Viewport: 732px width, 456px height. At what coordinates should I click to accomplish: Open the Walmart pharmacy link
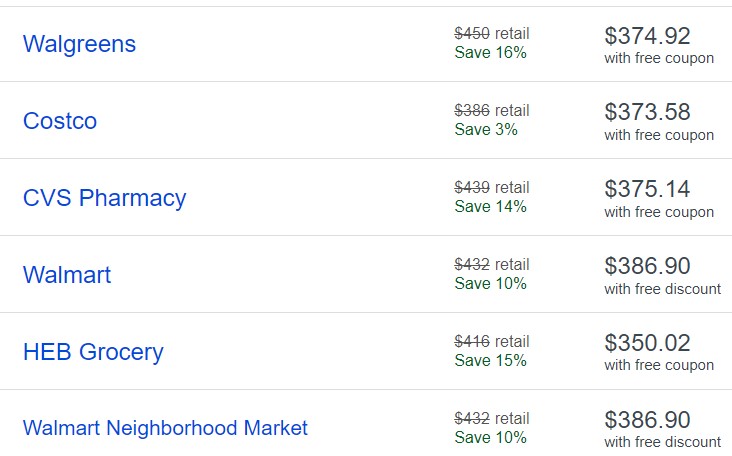(x=67, y=274)
